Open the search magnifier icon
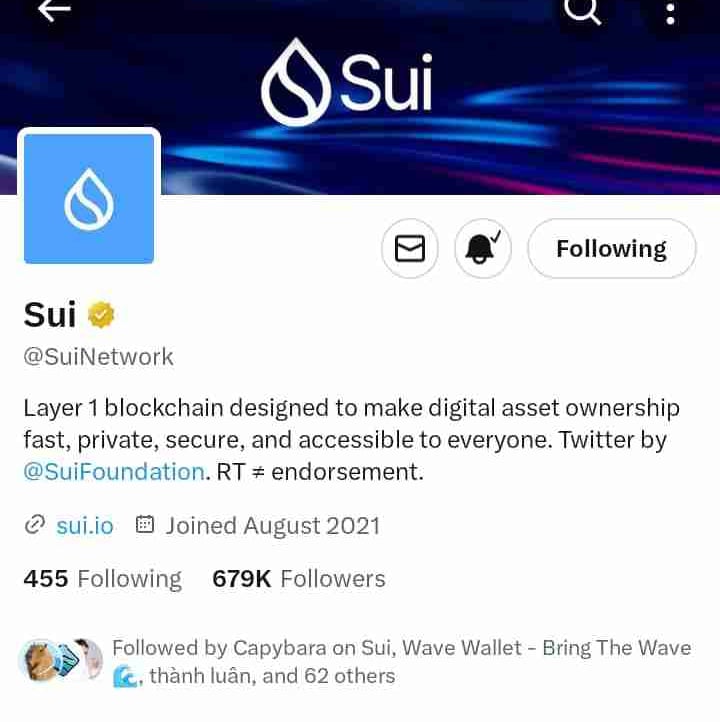720x722 pixels. [582, 11]
